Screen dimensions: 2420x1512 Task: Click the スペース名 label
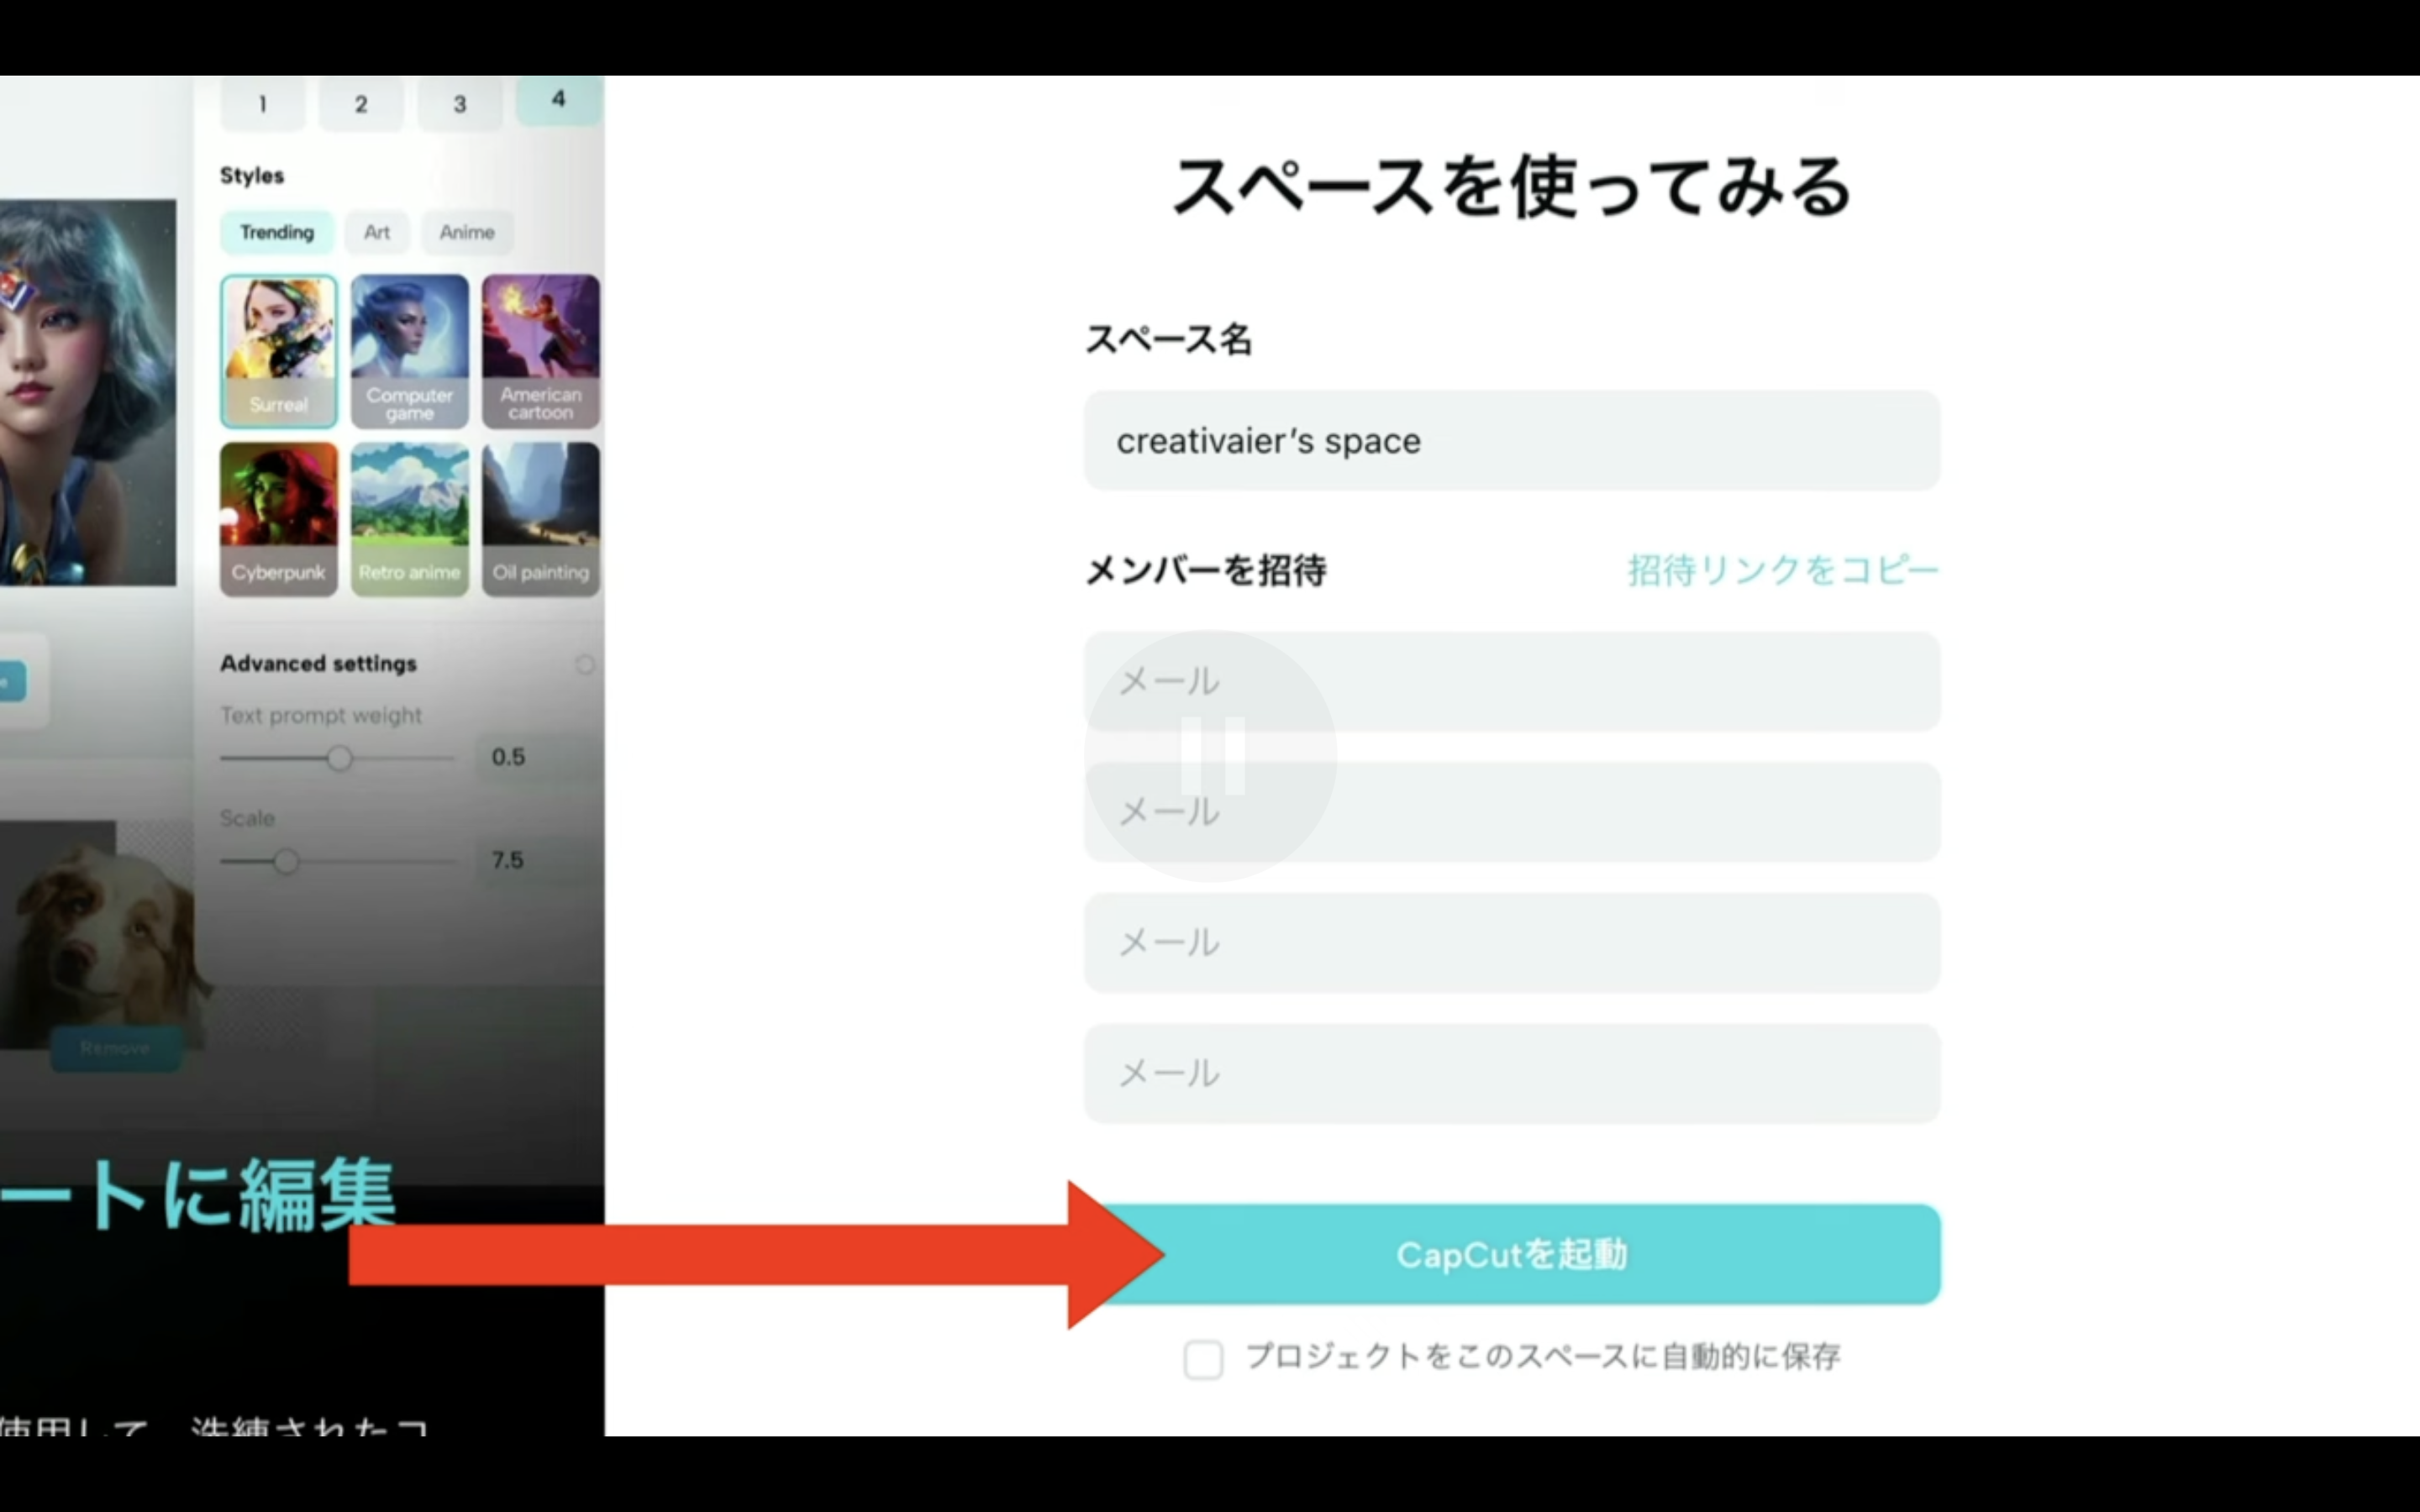pos(1169,339)
